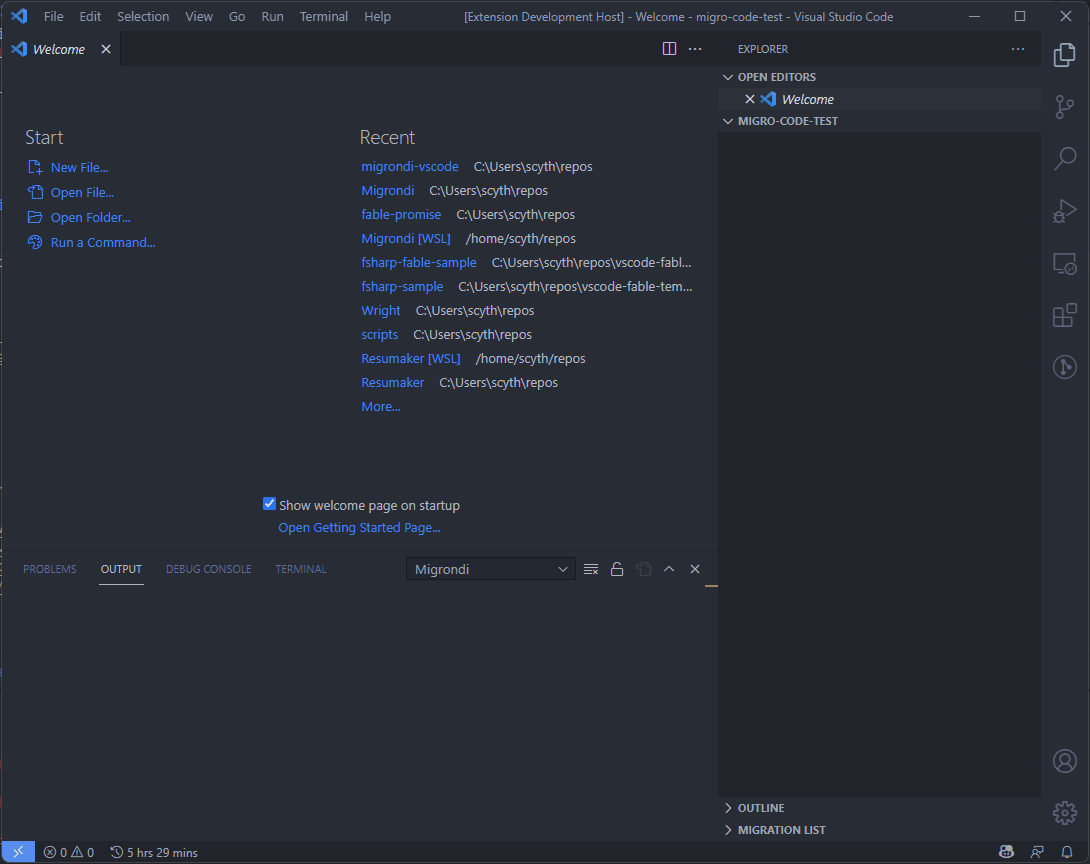Close the bottom panel
This screenshot has height=864, width=1090.
[694, 569]
